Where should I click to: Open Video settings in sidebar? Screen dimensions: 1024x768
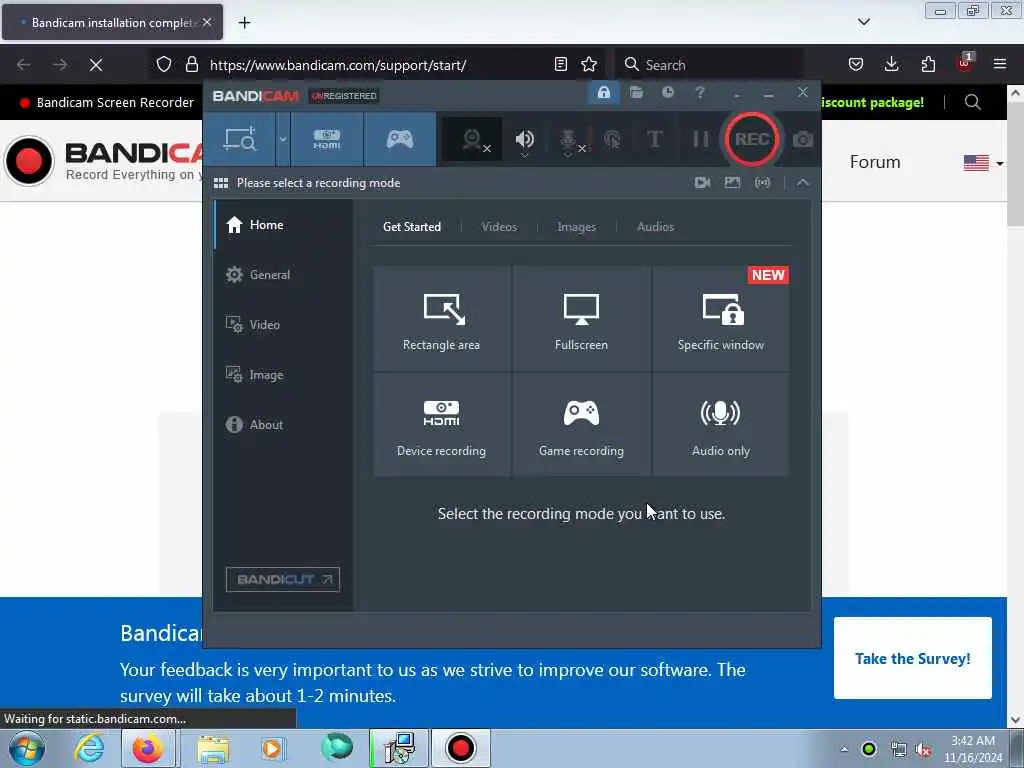283,325
